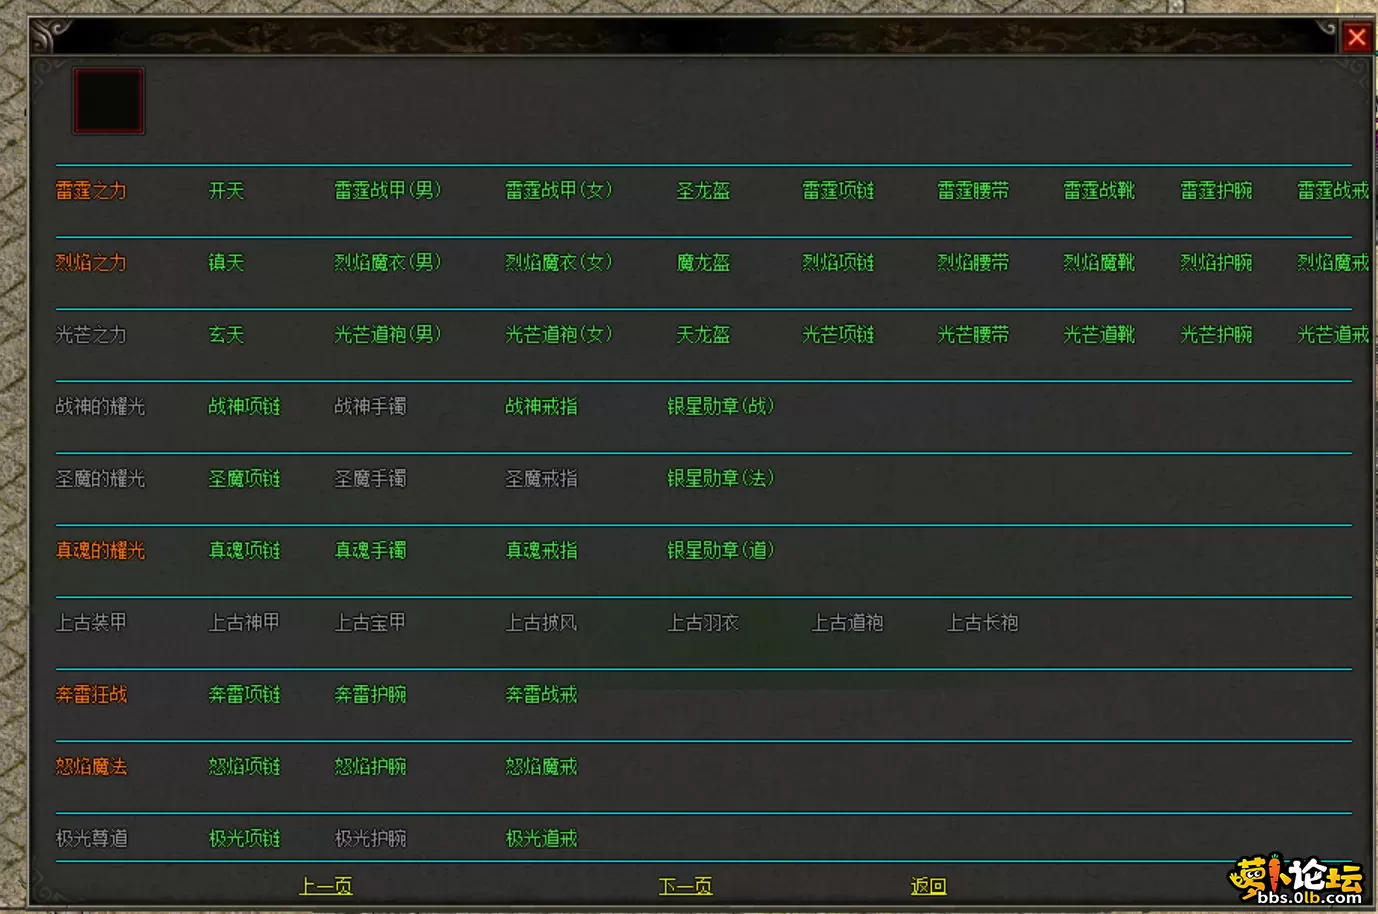1378x914 pixels.
Task: Open the 开天 weapon entry
Action: coord(226,190)
